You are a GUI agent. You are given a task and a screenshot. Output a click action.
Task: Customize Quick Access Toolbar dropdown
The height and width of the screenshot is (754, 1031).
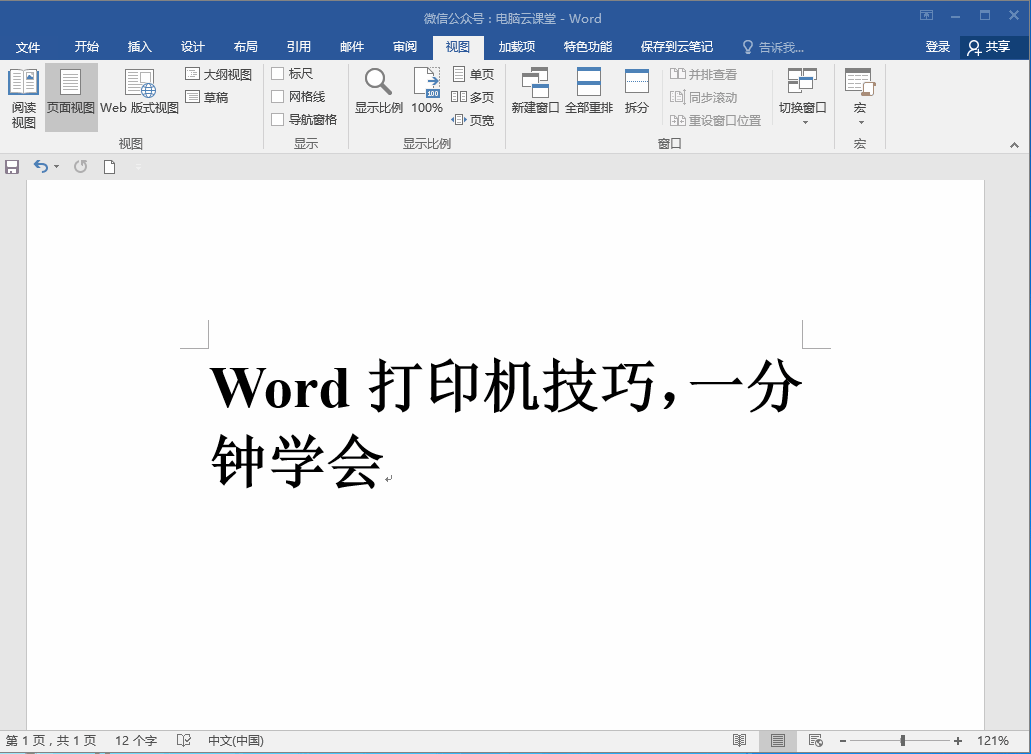138,167
